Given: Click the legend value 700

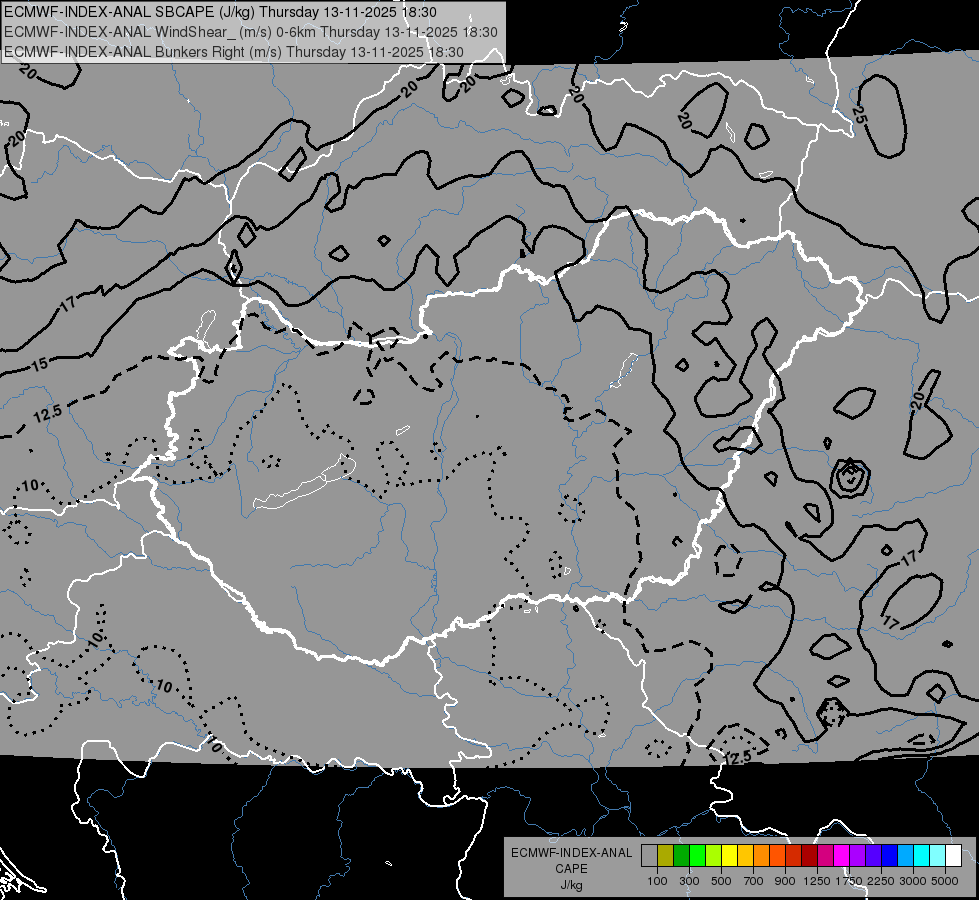Looking at the screenshot, I should [x=754, y=881].
